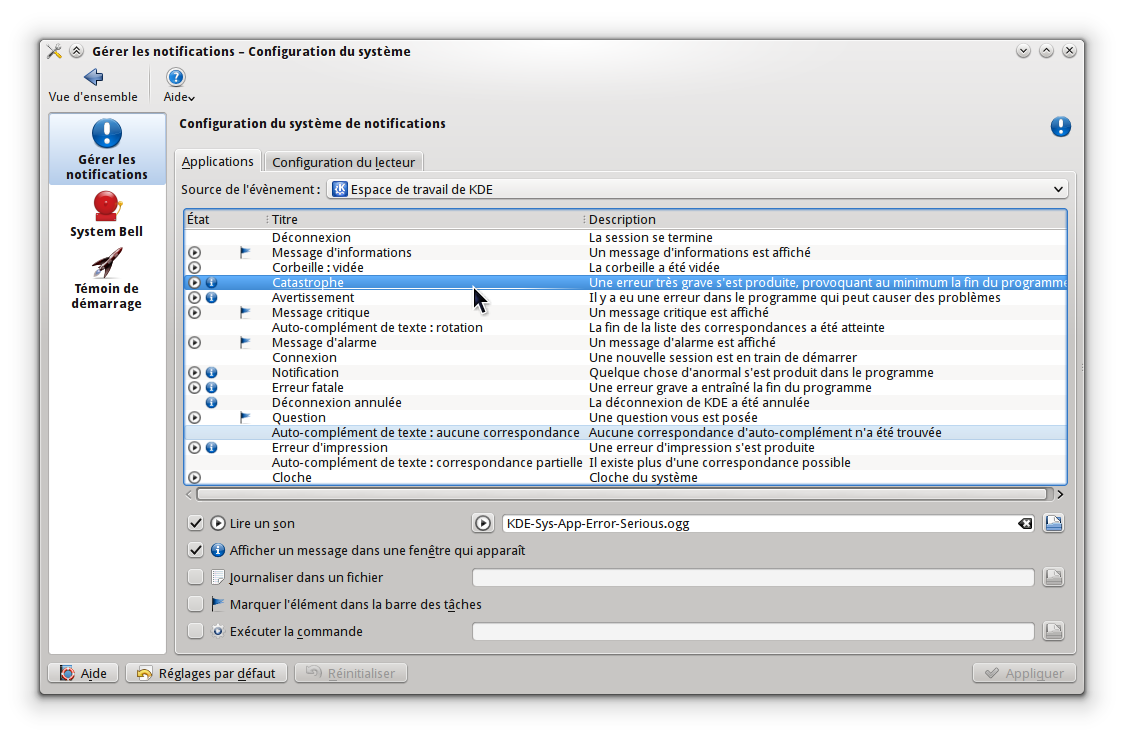Viewport: 1124px width, 734px height.
Task: Click the blue information icon beside the heading
Action: pos(1060,127)
